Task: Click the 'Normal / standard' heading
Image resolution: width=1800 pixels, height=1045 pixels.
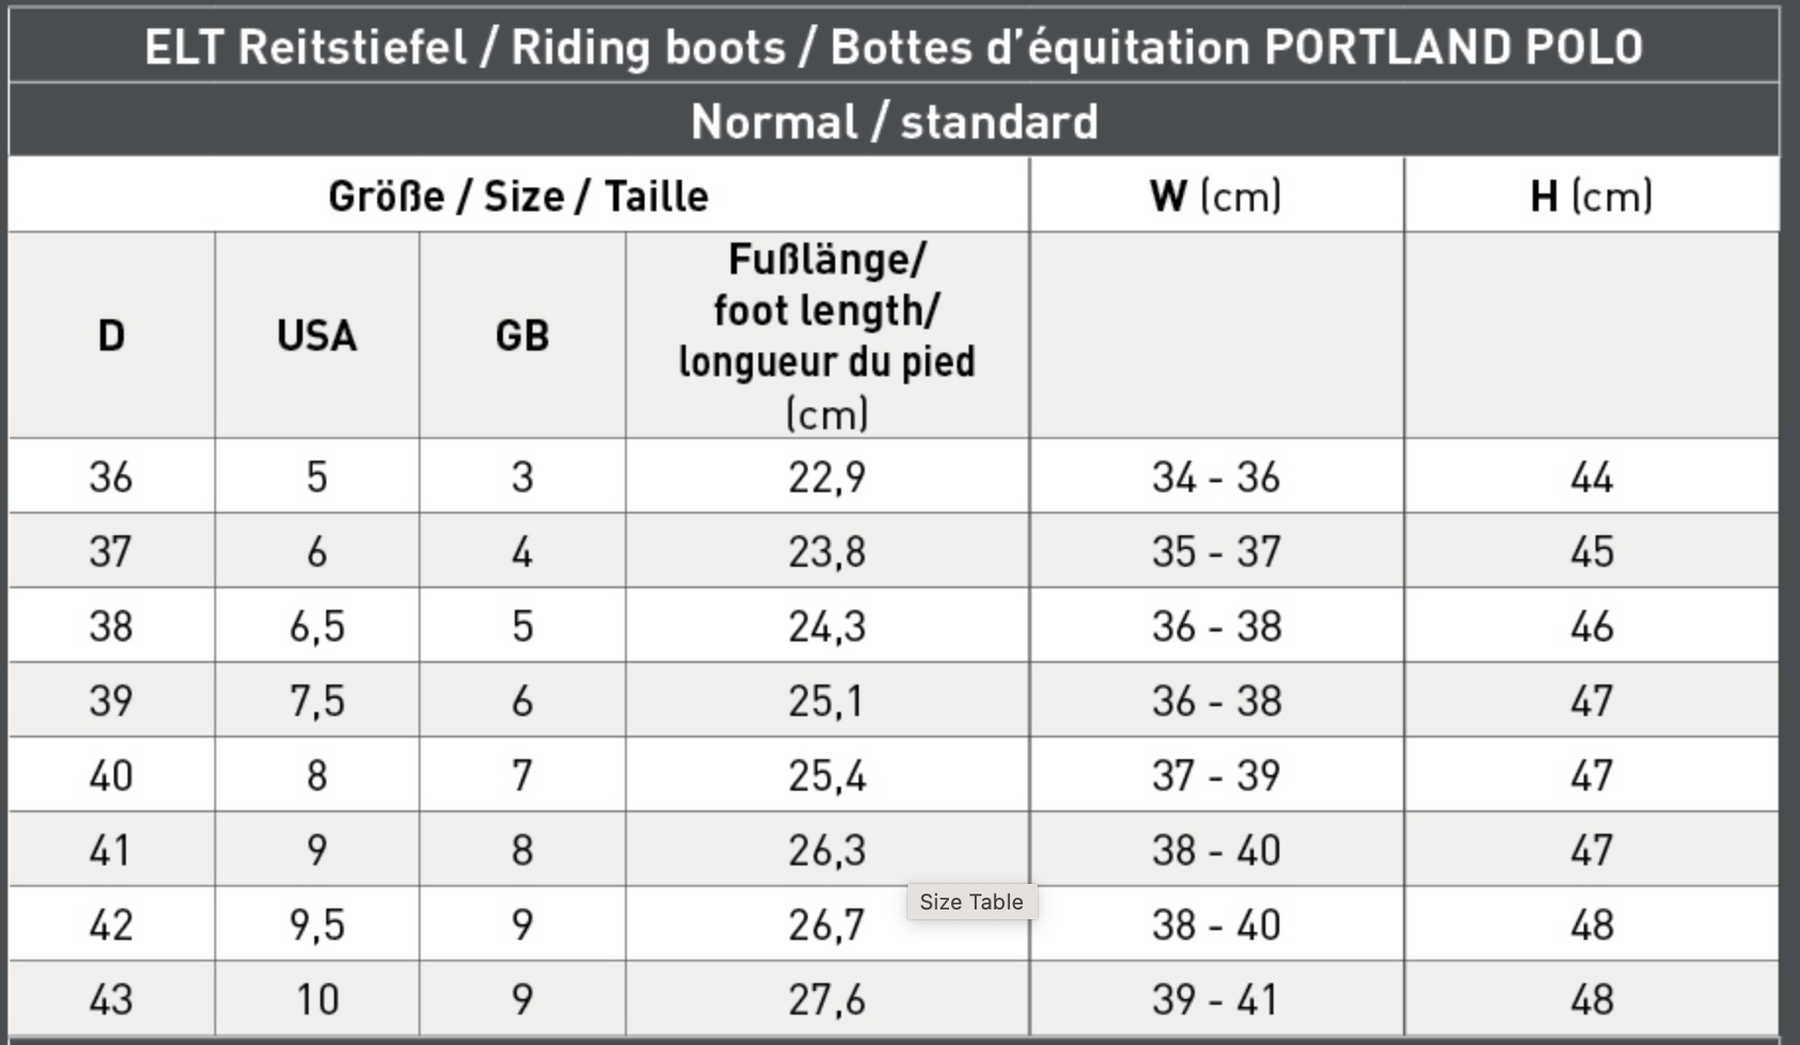Action: (x=894, y=121)
